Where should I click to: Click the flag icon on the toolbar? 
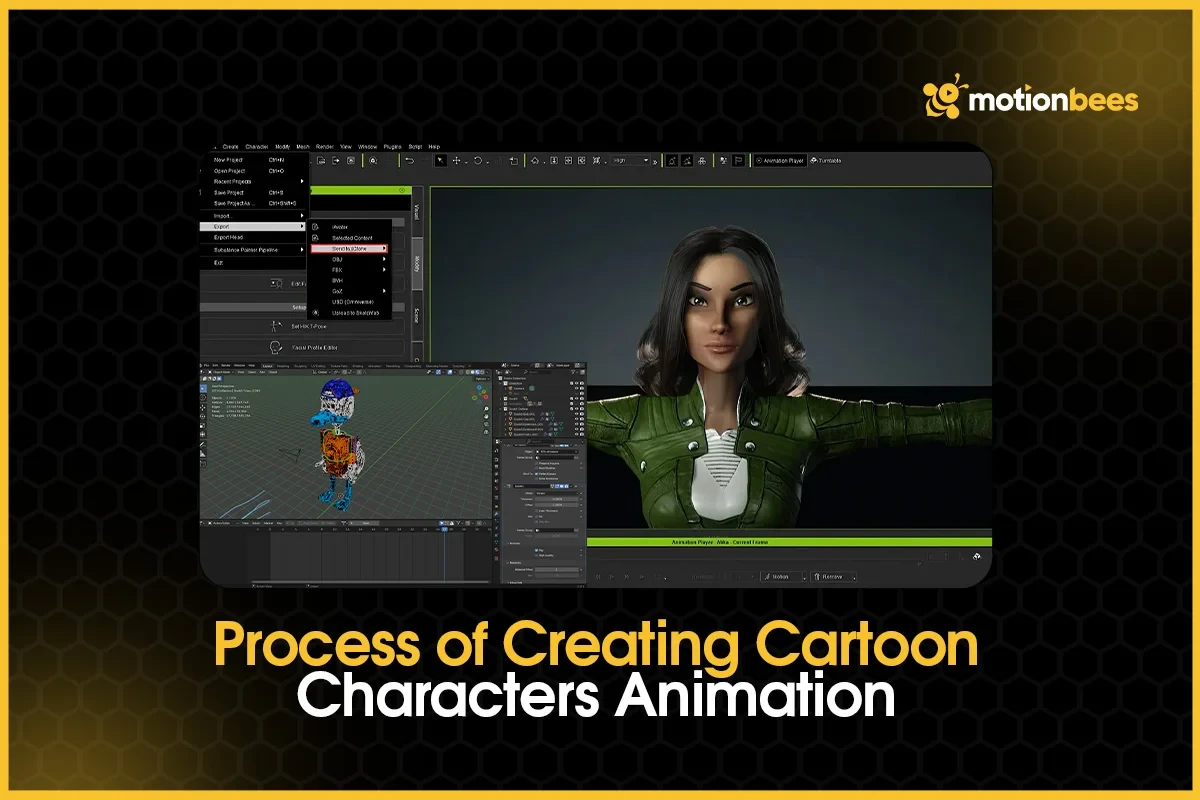pyautogui.click(x=738, y=160)
